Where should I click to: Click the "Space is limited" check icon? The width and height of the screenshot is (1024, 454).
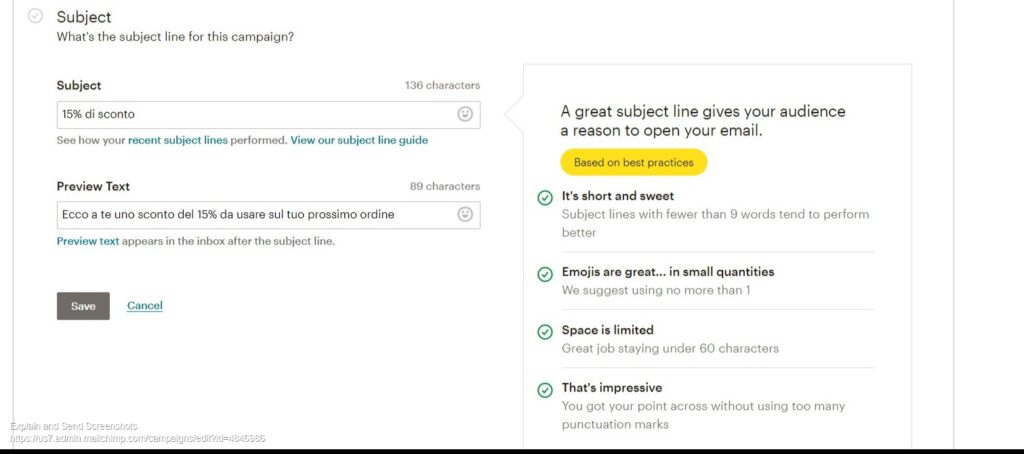click(545, 332)
